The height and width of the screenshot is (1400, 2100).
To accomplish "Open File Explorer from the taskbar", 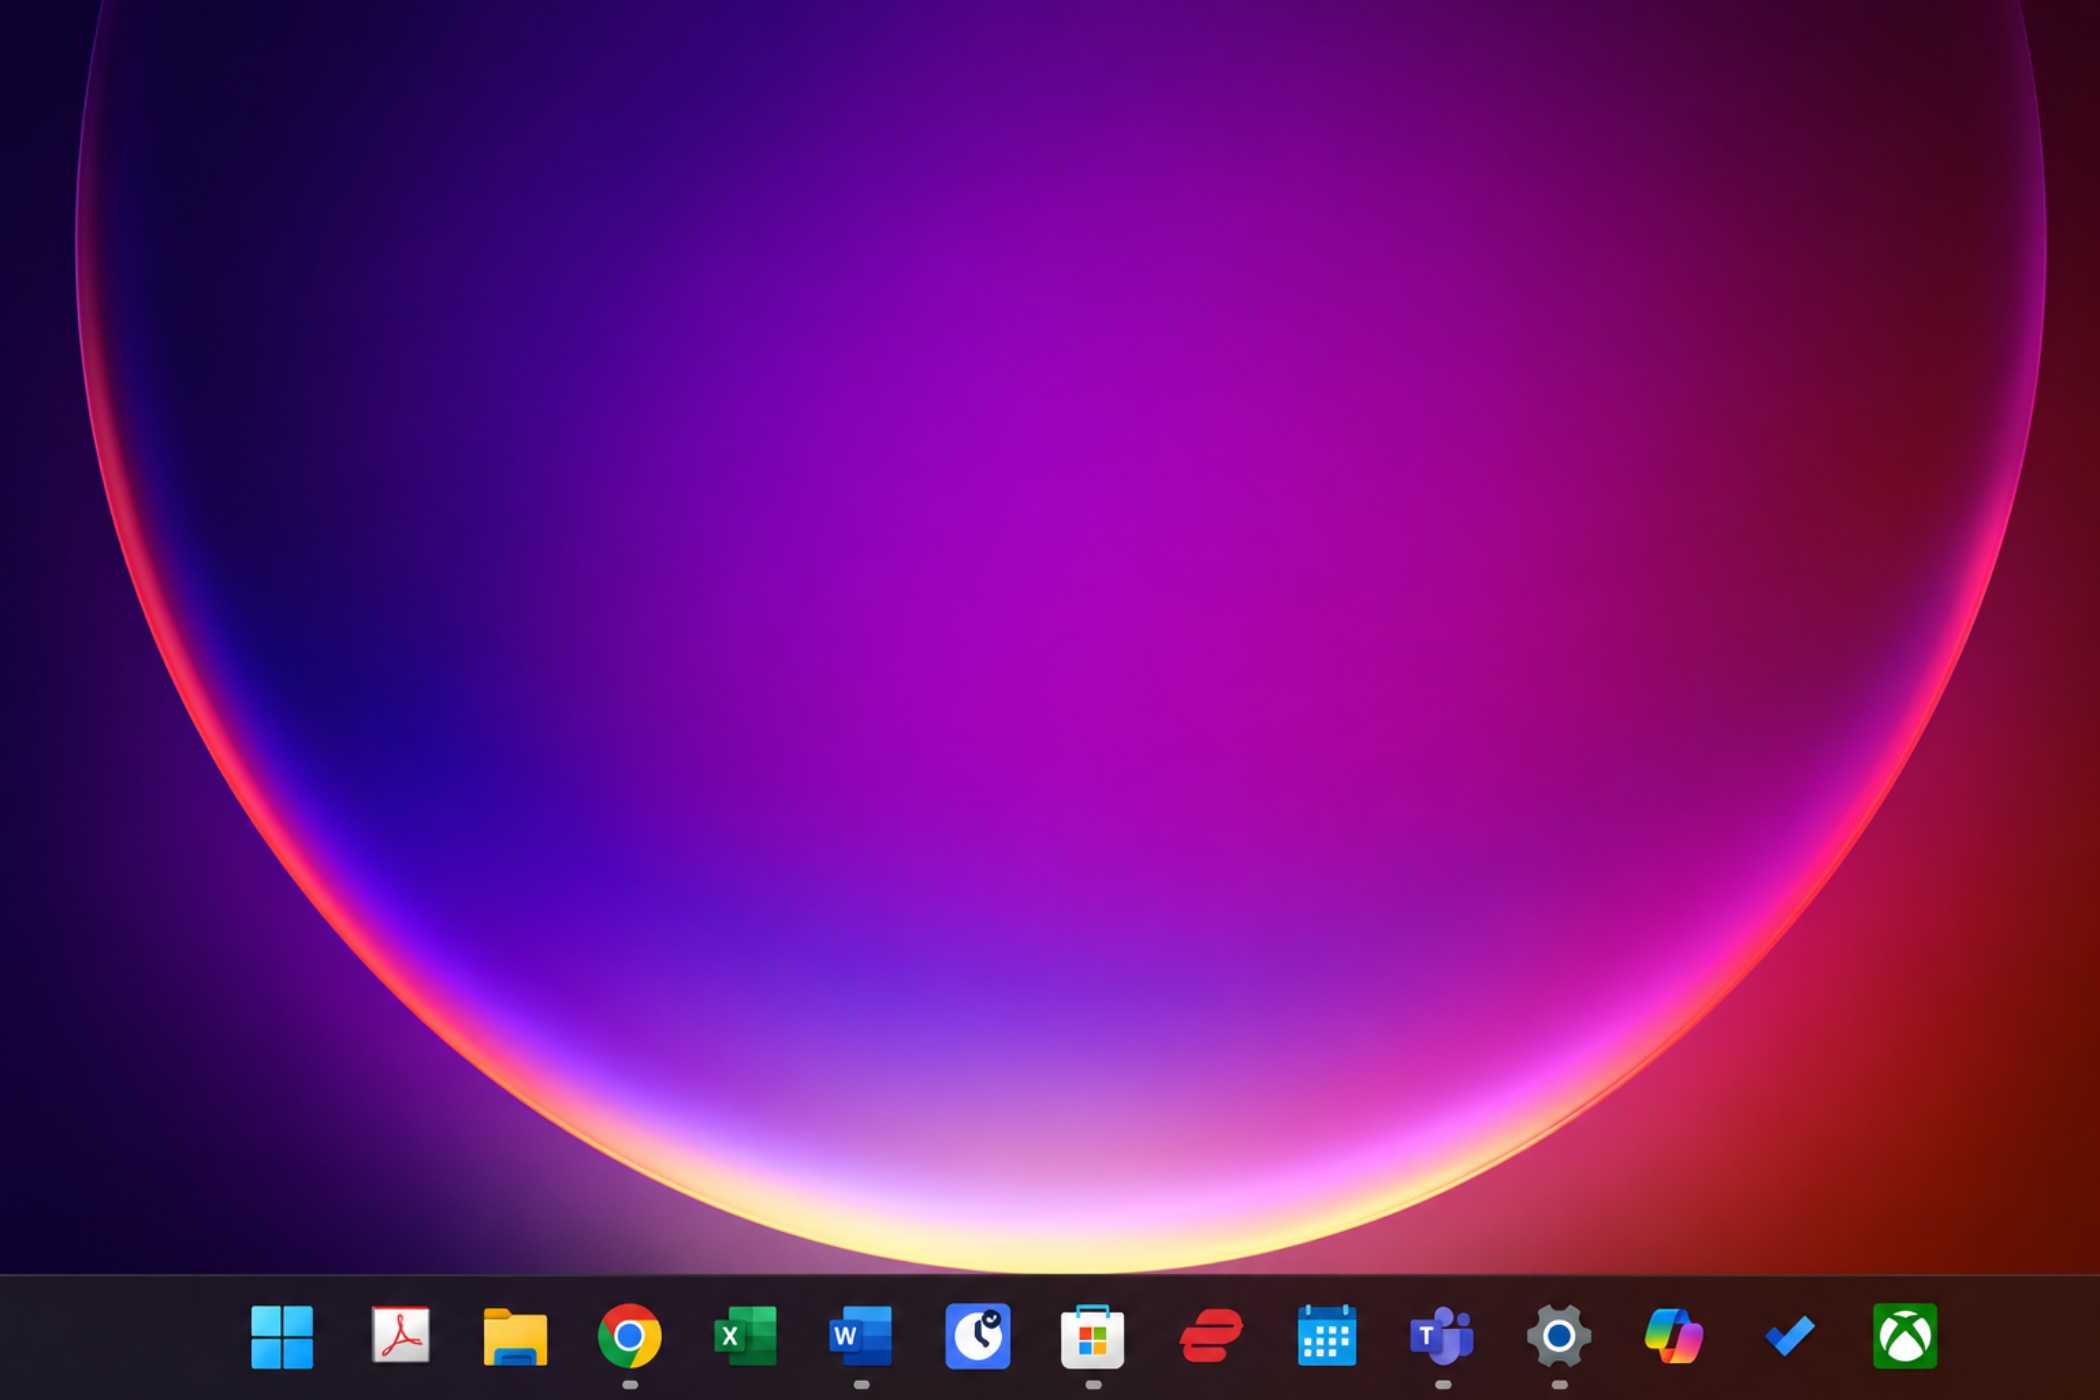I will 515,1337.
